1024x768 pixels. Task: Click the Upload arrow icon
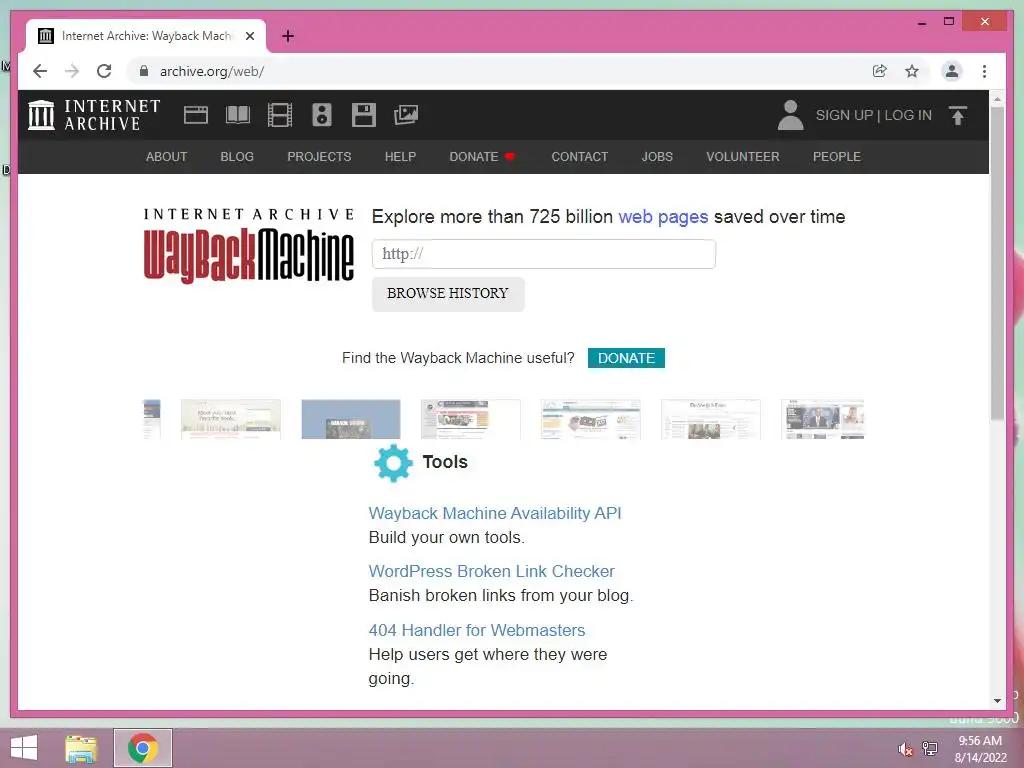[x=957, y=116]
